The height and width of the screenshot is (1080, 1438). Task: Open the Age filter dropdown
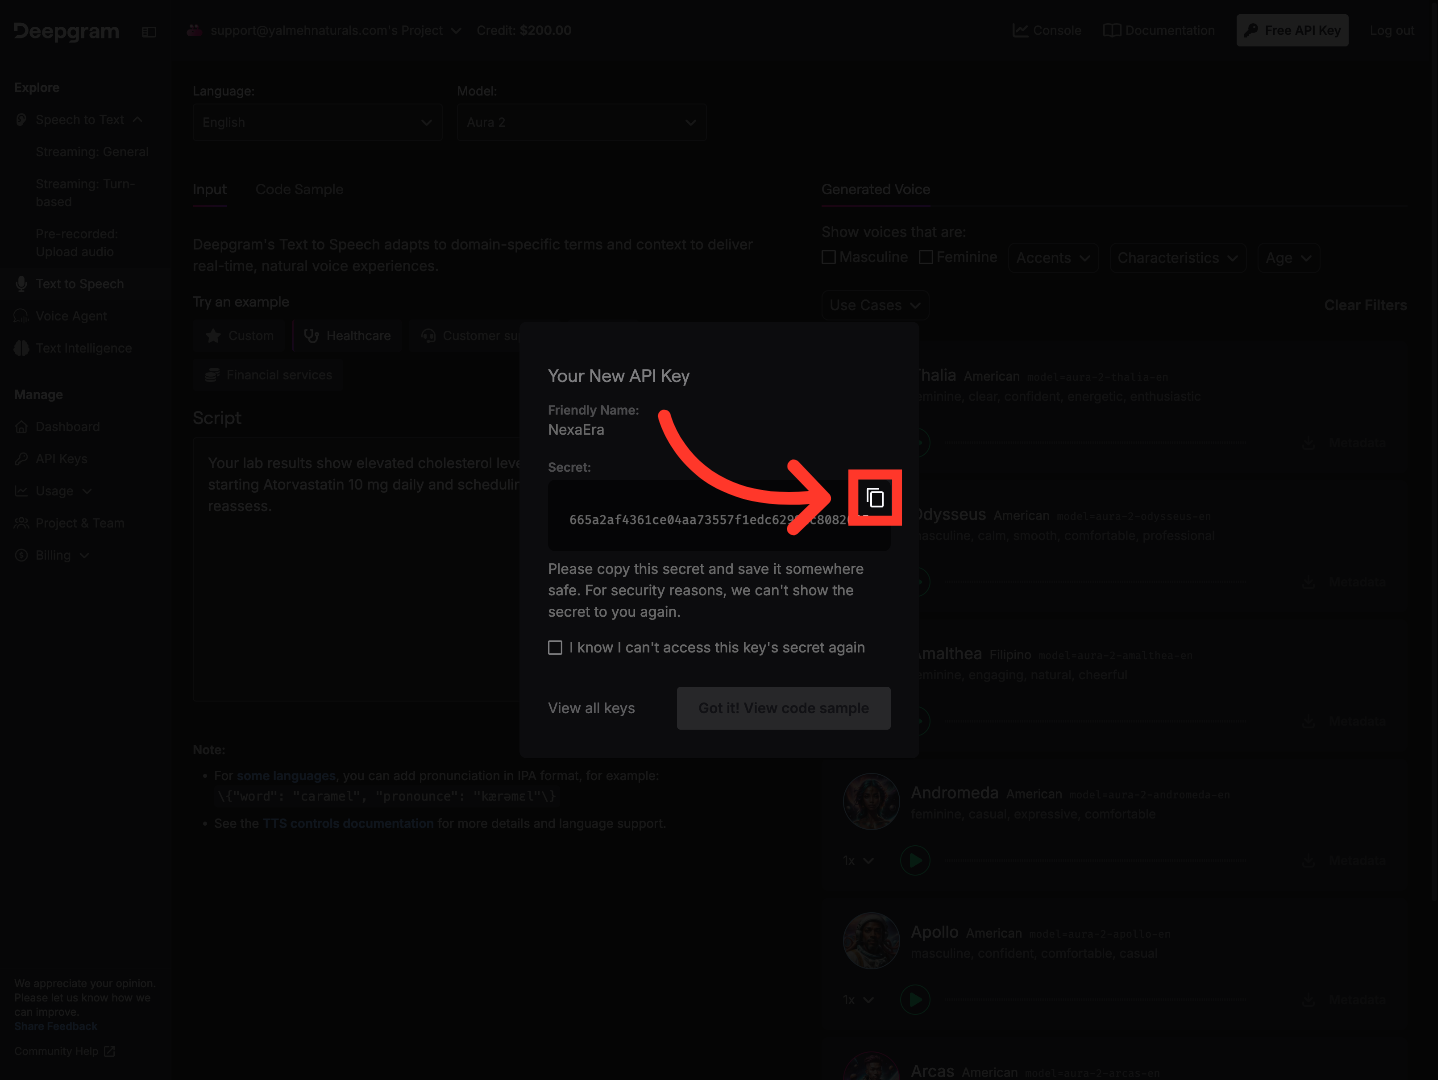(1289, 258)
